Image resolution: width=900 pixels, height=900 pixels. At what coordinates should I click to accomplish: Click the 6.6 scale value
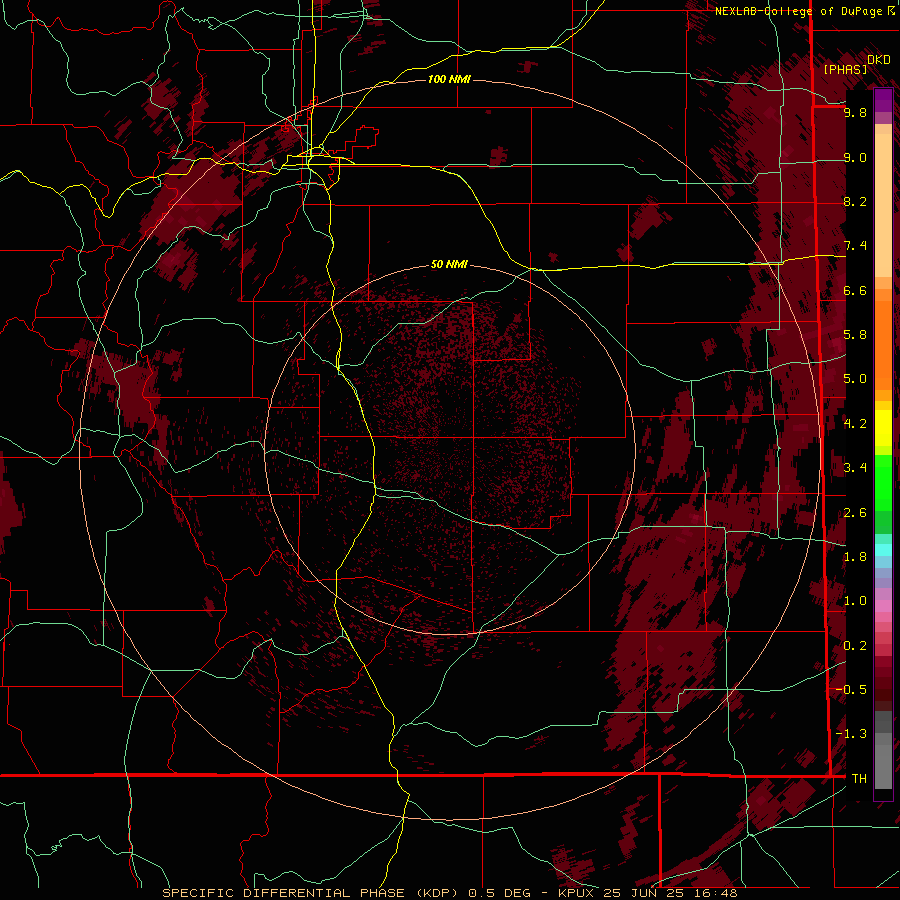pos(855,290)
